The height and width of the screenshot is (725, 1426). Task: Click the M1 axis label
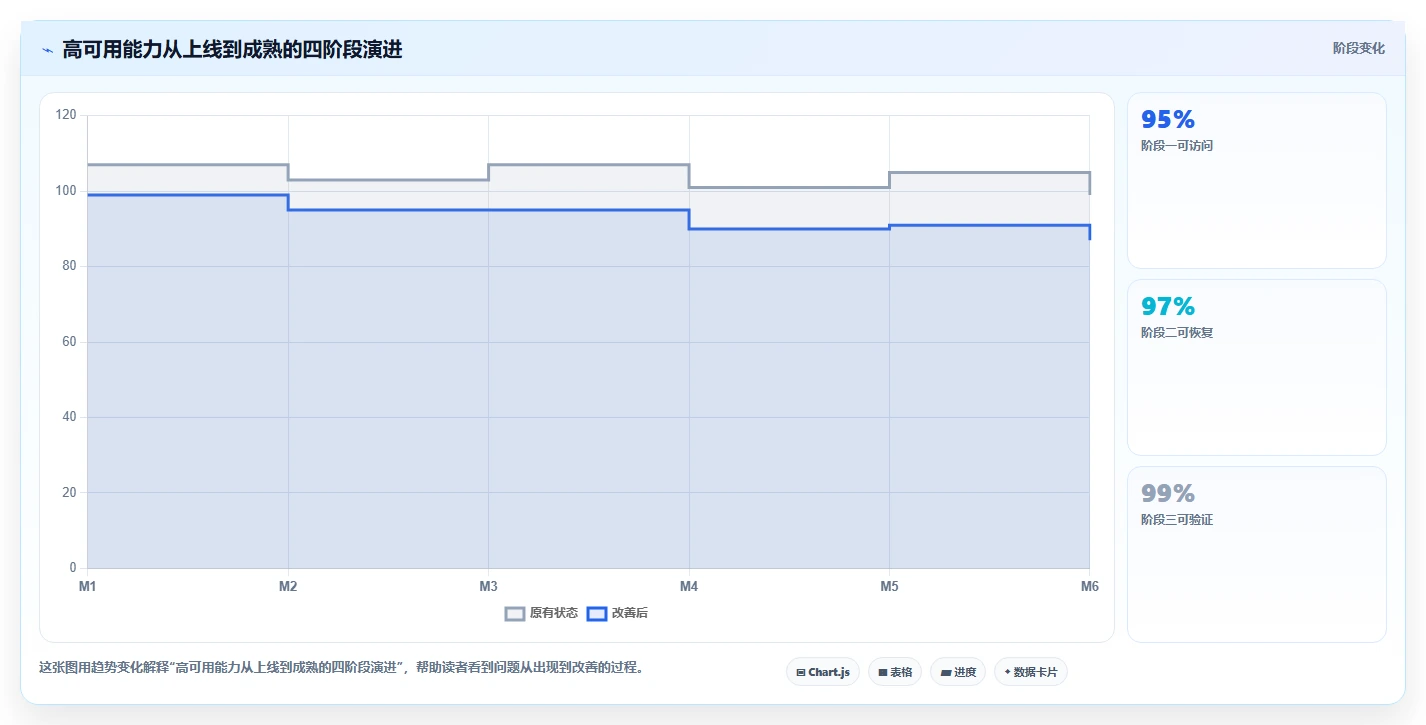pyautogui.click(x=88, y=586)
